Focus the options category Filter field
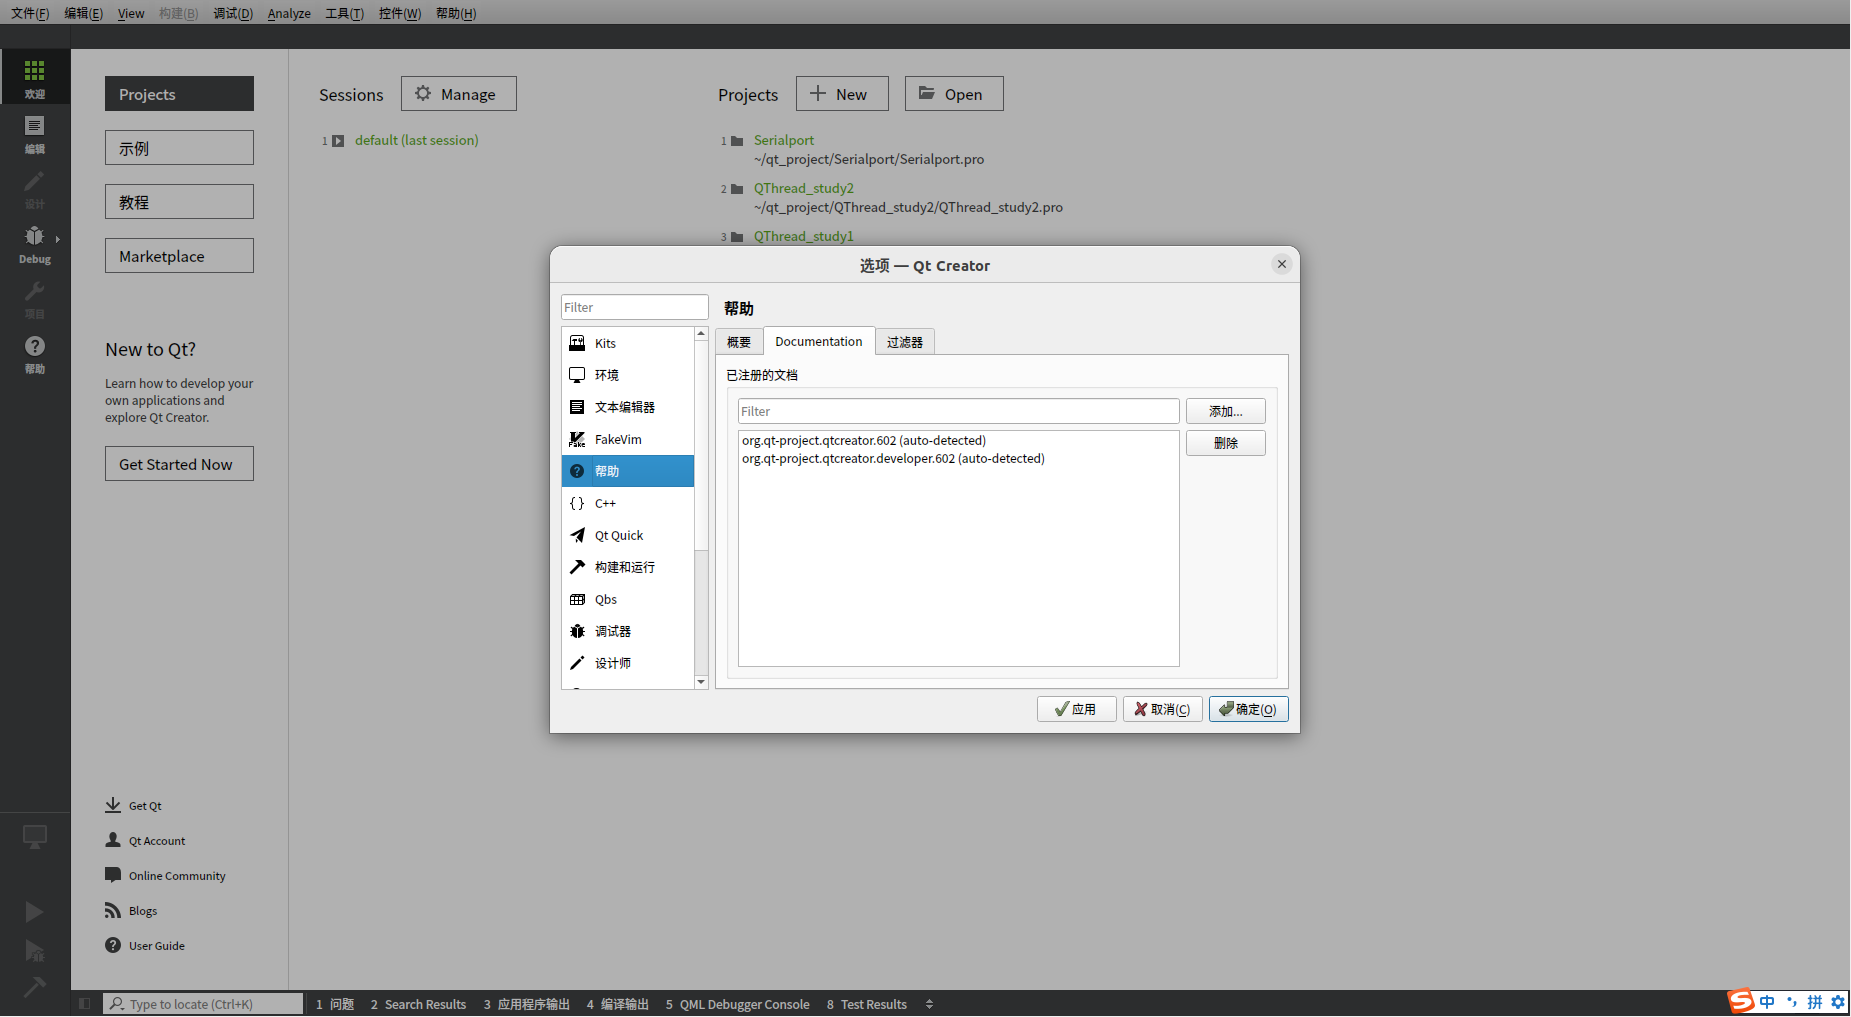The height and width of the screenshot is (1017, 1851). pos(635,307)
